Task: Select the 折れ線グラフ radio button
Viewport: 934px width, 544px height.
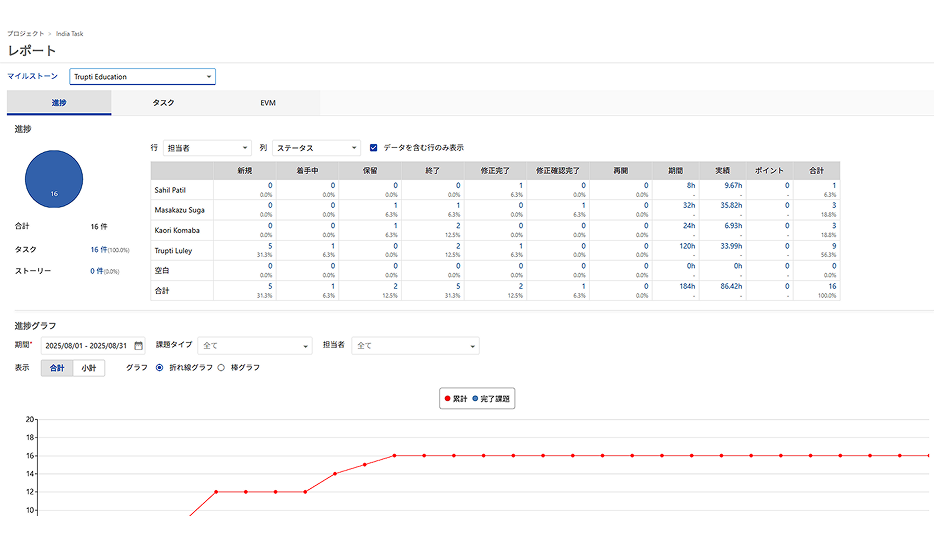Action: [x=160, y=368]
